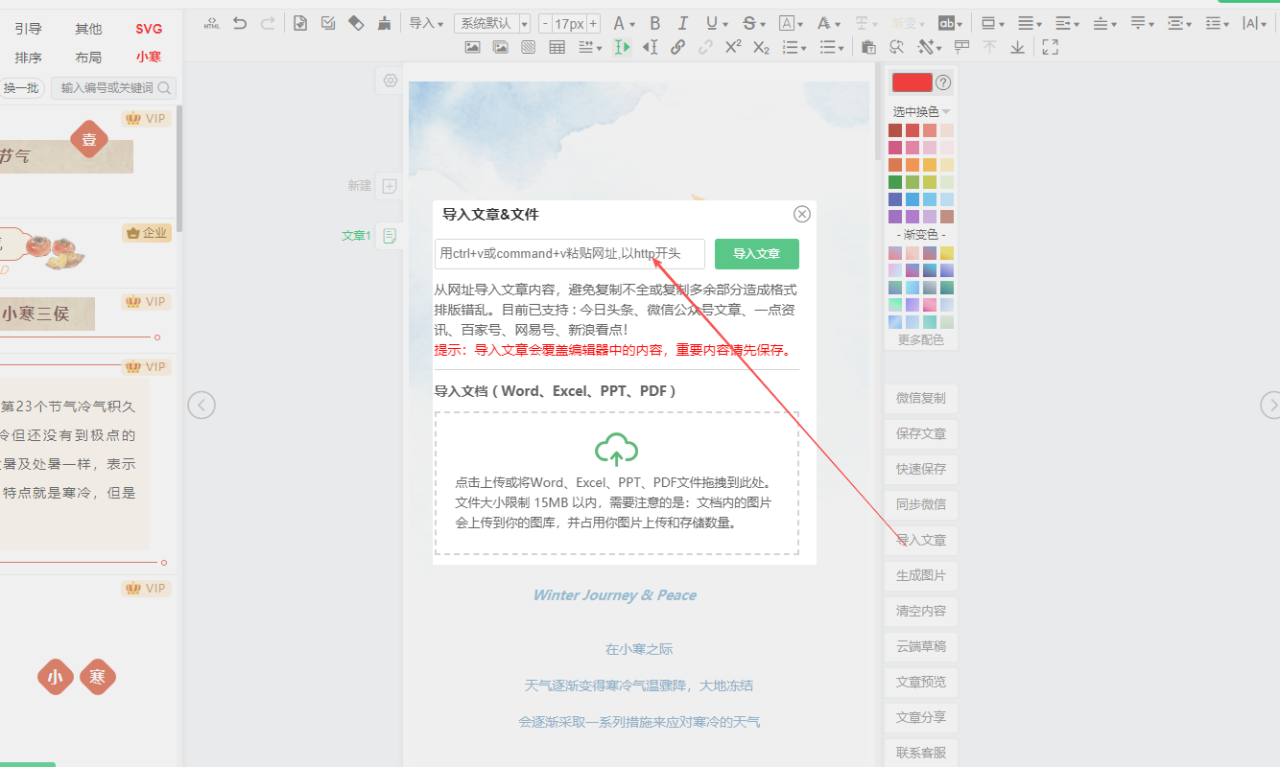
Task: Click the superscript X² icon
Action: [733, 47]
